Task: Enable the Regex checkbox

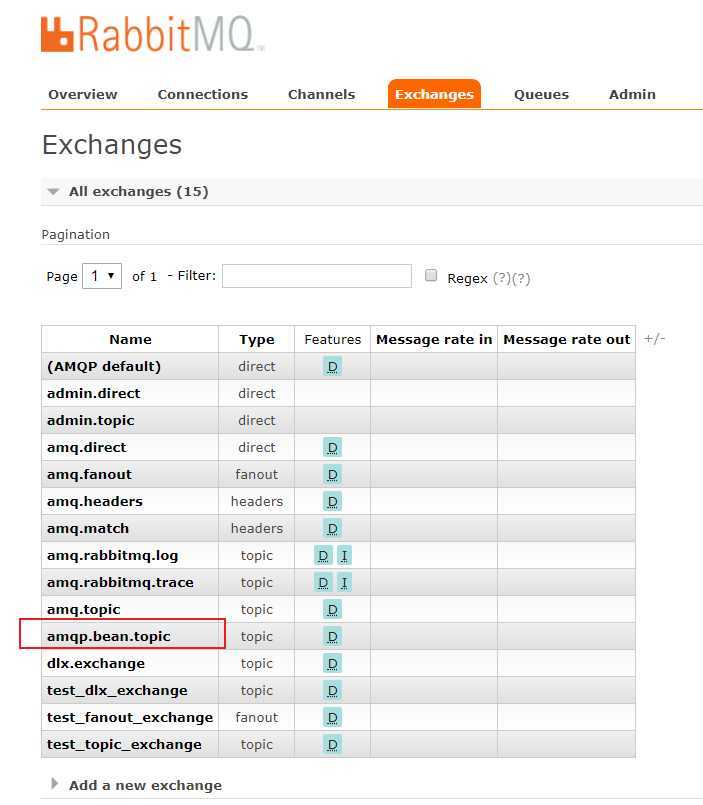Action: click(x=431, y=276)
